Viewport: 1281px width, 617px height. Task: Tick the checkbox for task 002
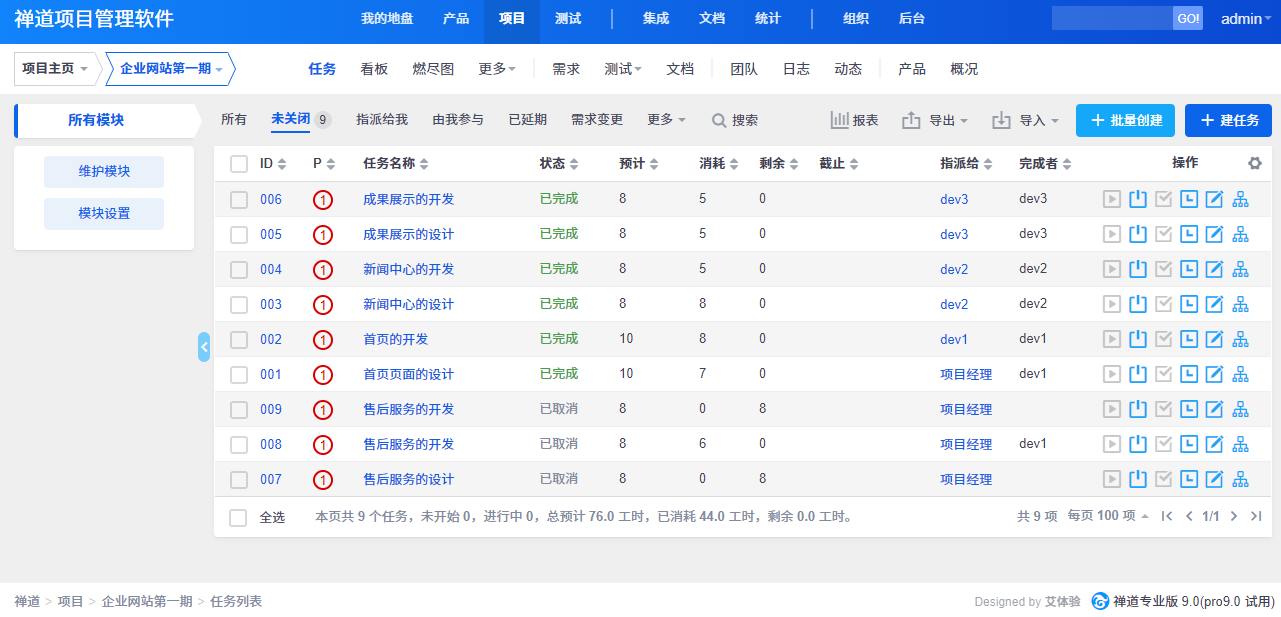click(x=239, y=339)
